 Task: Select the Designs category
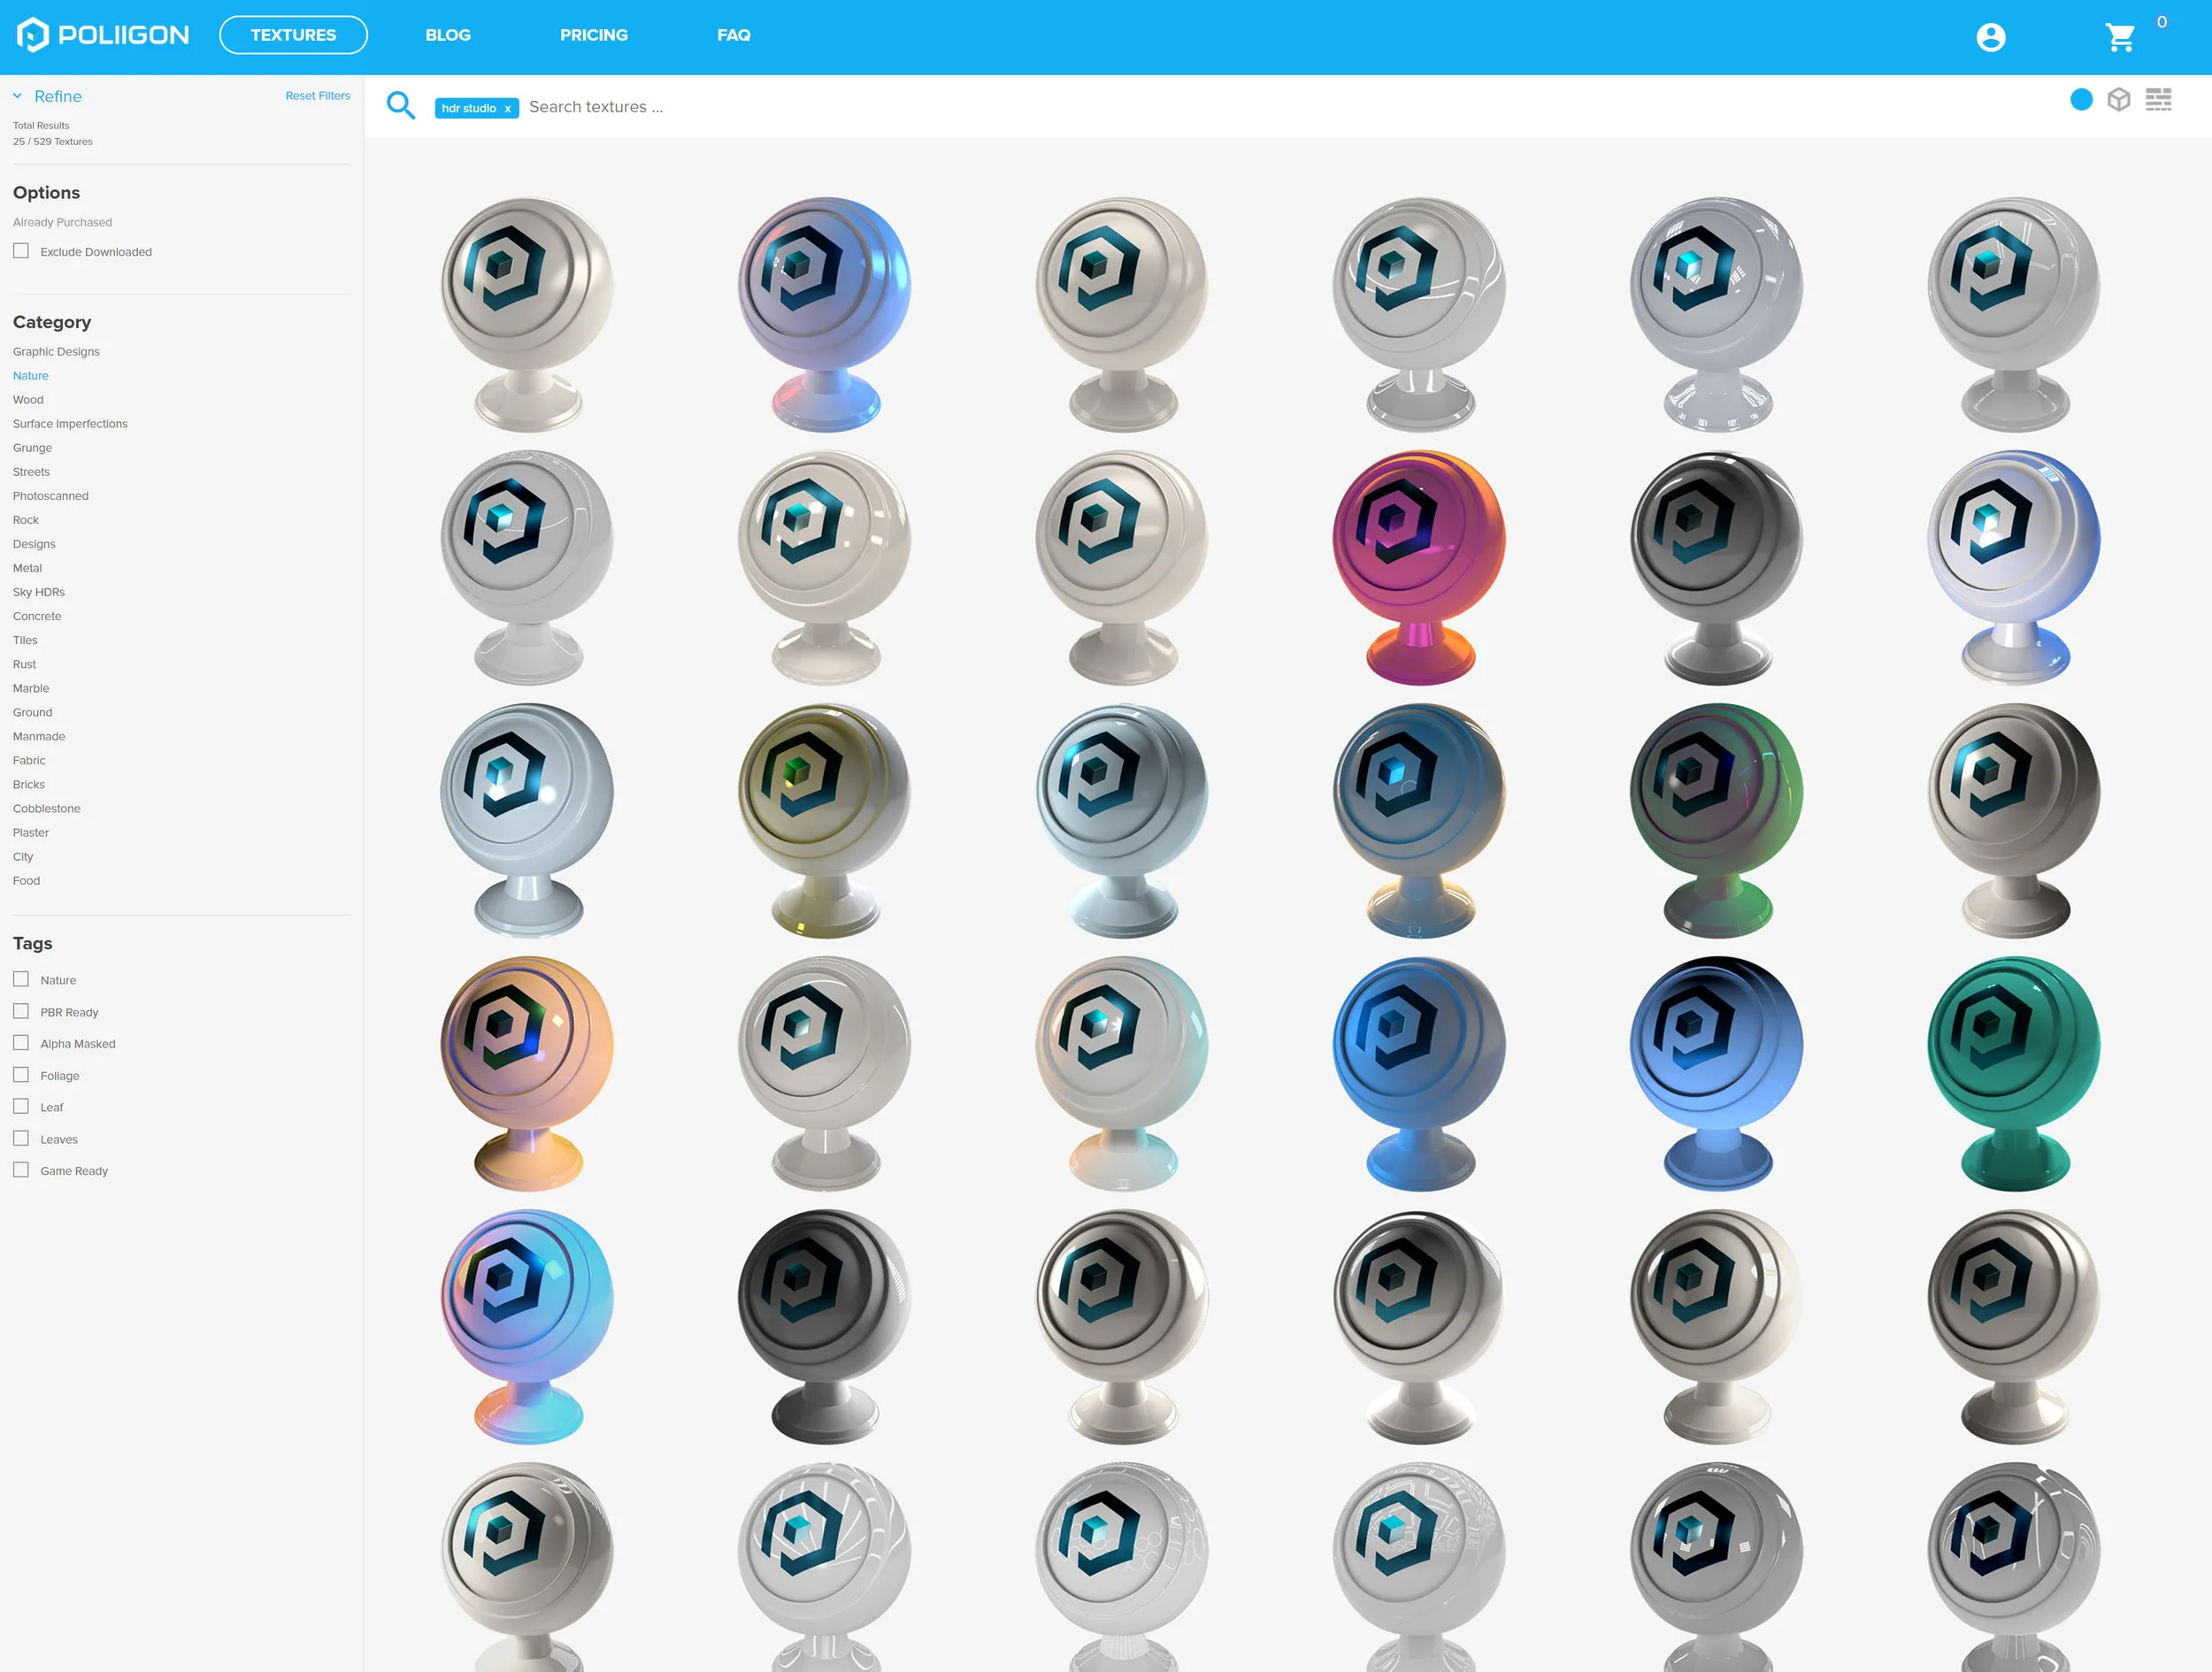34,544
